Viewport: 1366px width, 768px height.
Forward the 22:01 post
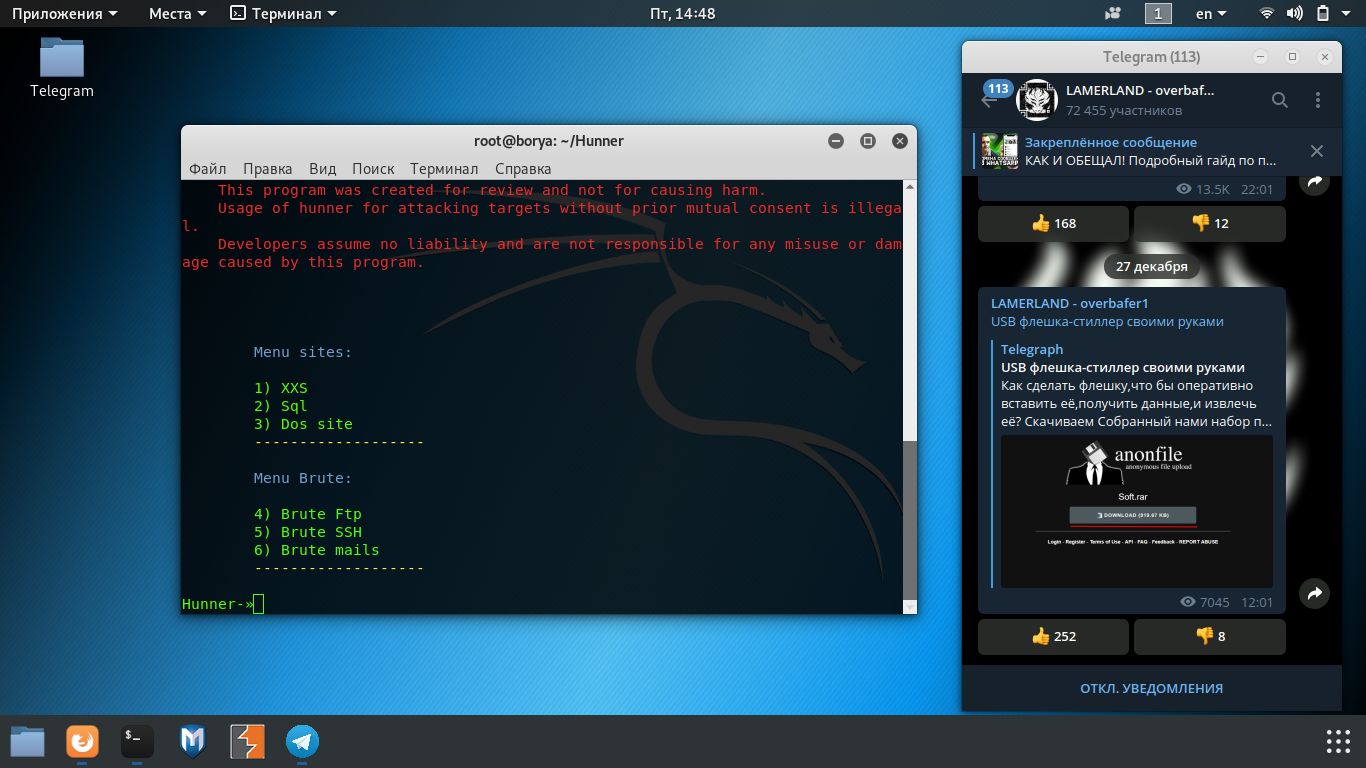(x=1314, y=181)
